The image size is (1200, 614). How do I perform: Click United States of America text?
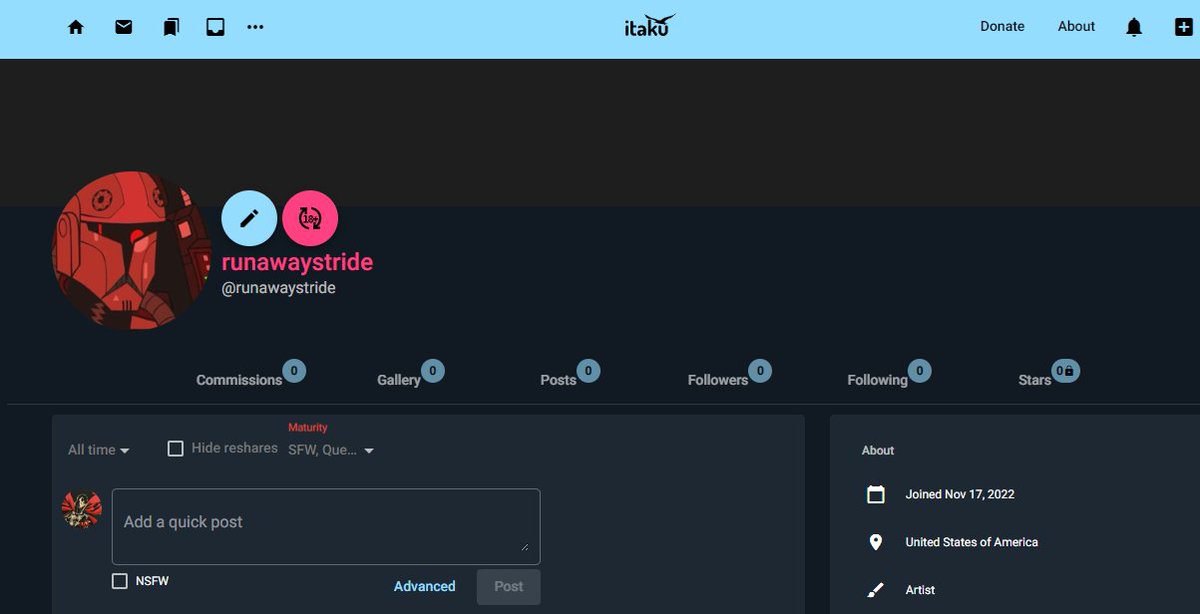point(972,542)
